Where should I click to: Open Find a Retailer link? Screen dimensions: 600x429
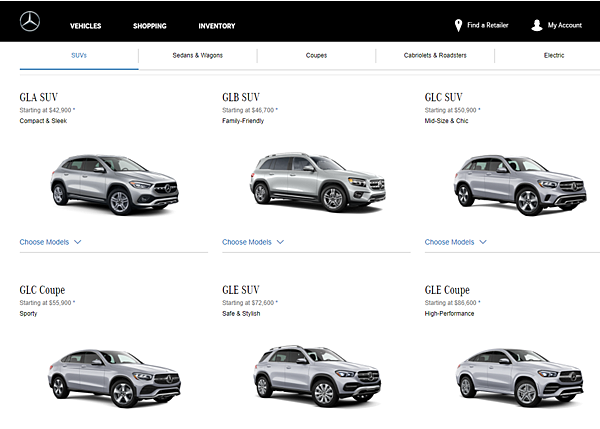coord(488,25)
